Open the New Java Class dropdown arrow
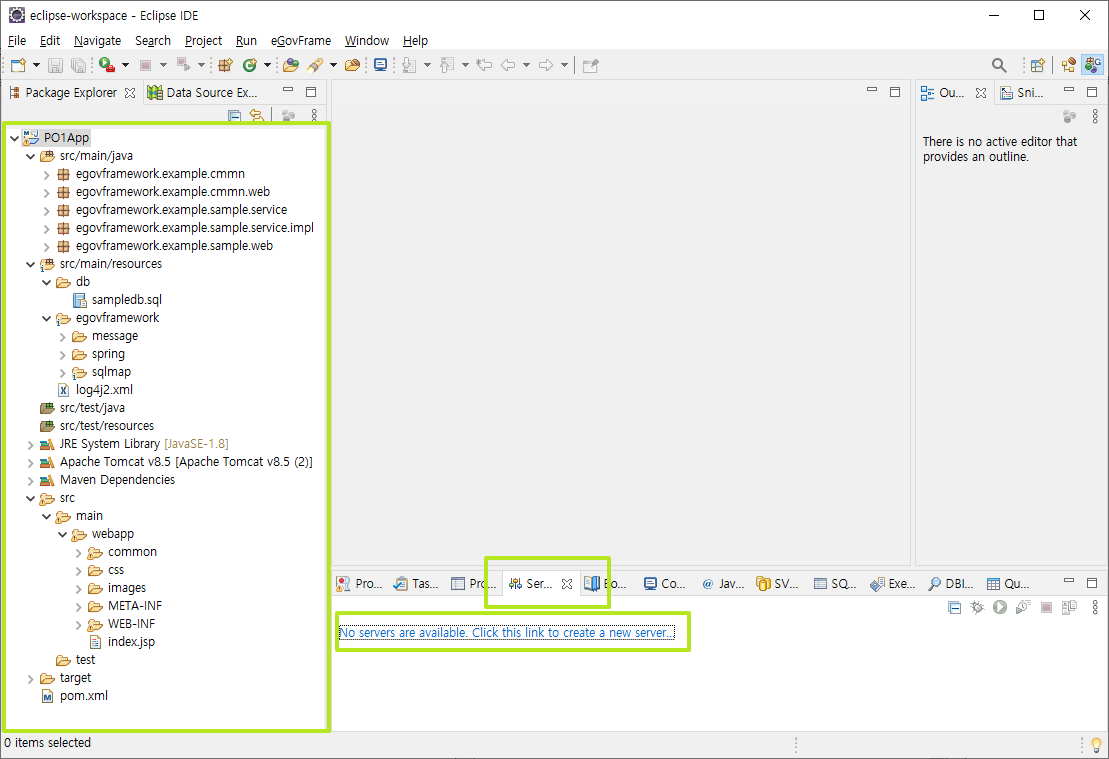 pos(267,65)
